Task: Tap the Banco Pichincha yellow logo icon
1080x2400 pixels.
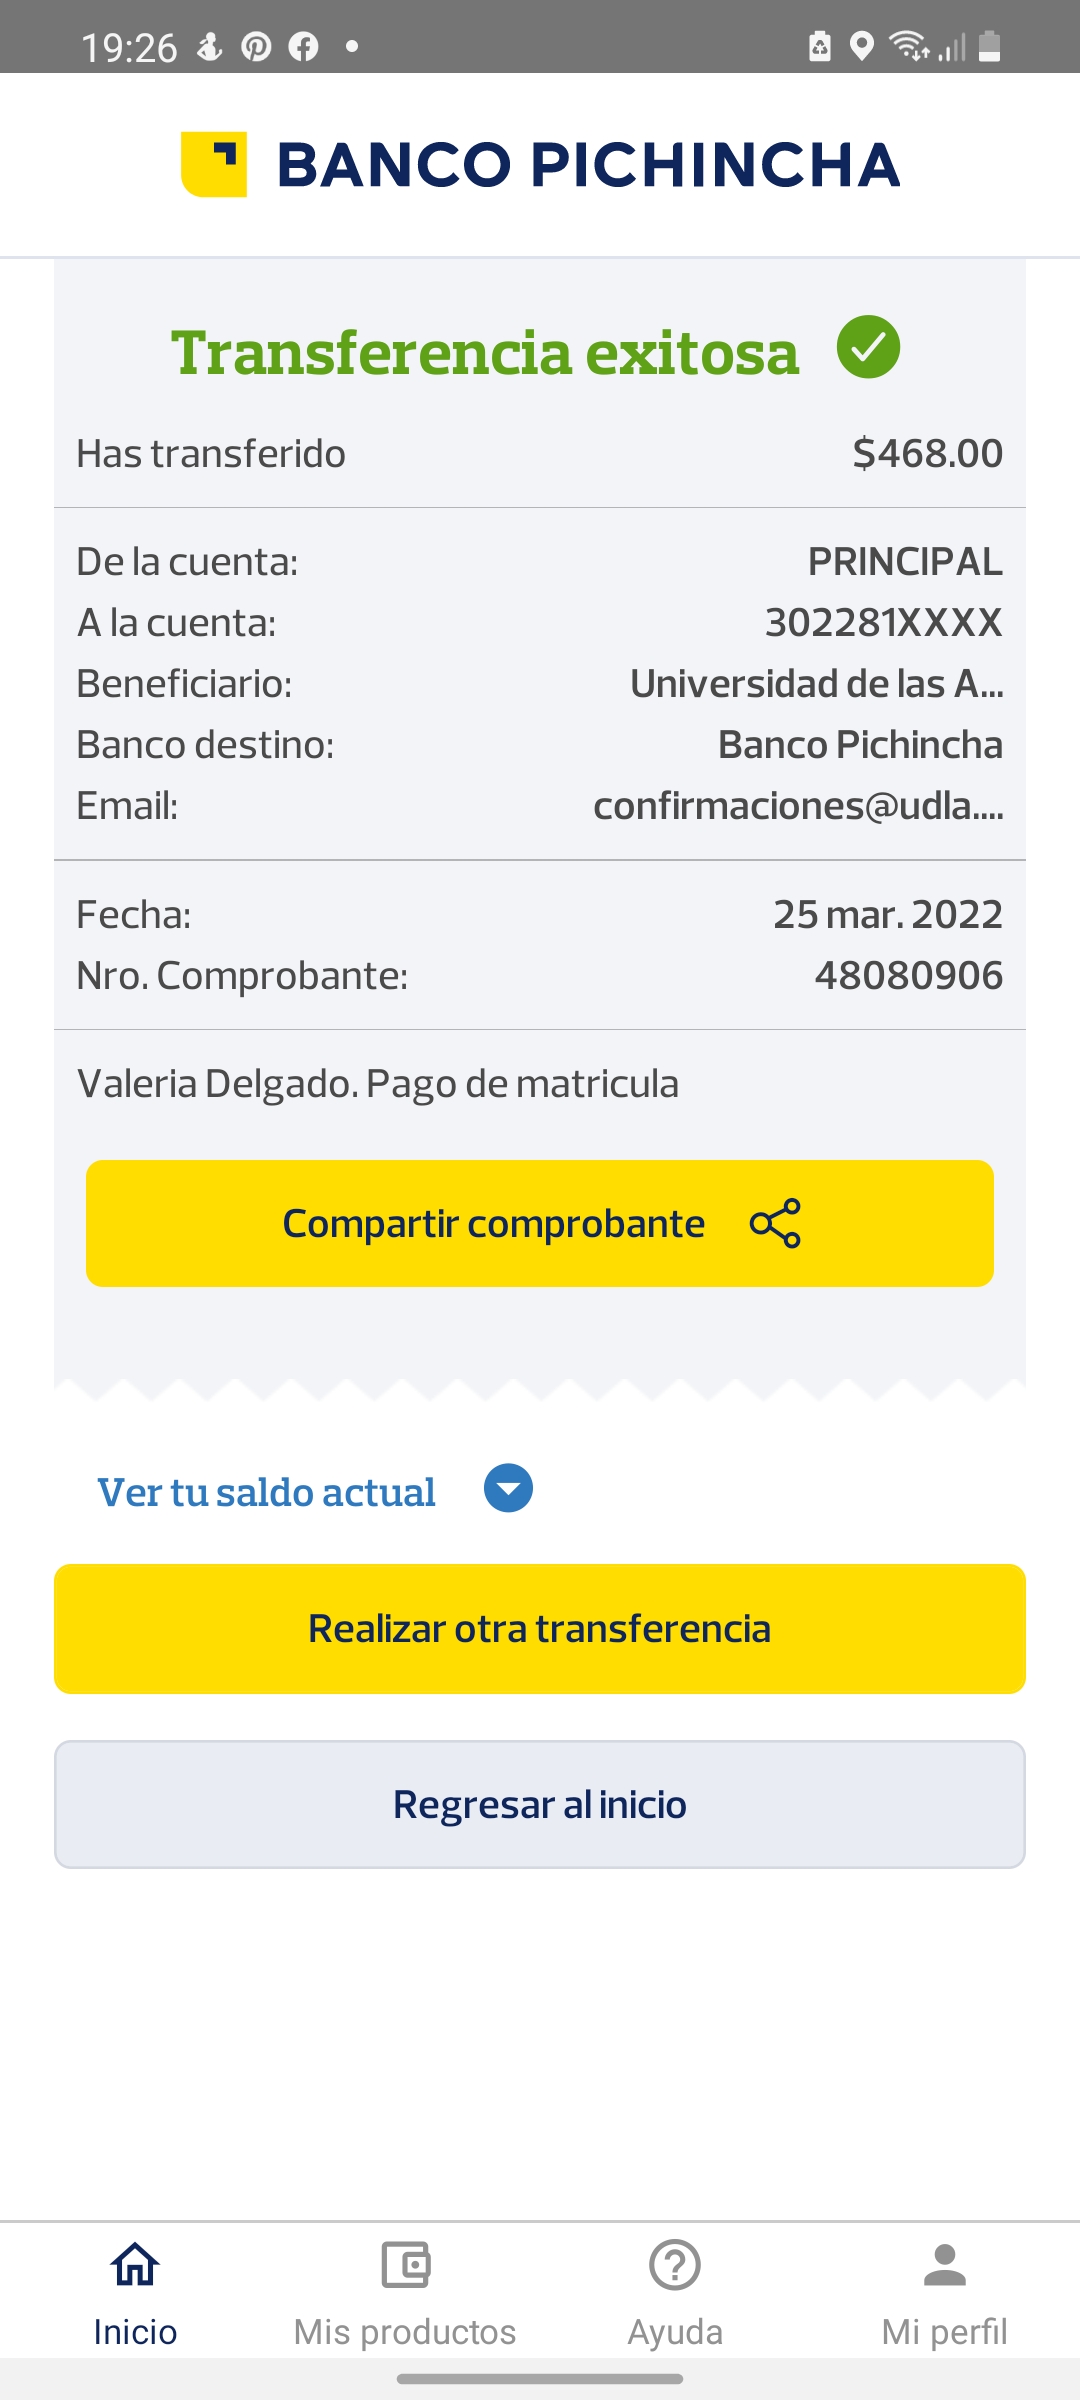Action: [214, 164]
